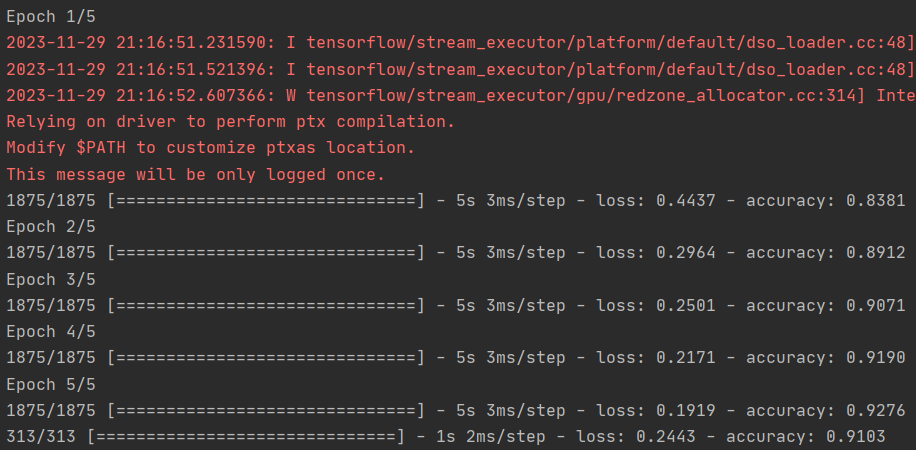This screenshot has width=916, height=450.
Task: Select the accuracy value 0.9276
Action: coord(876,409)
